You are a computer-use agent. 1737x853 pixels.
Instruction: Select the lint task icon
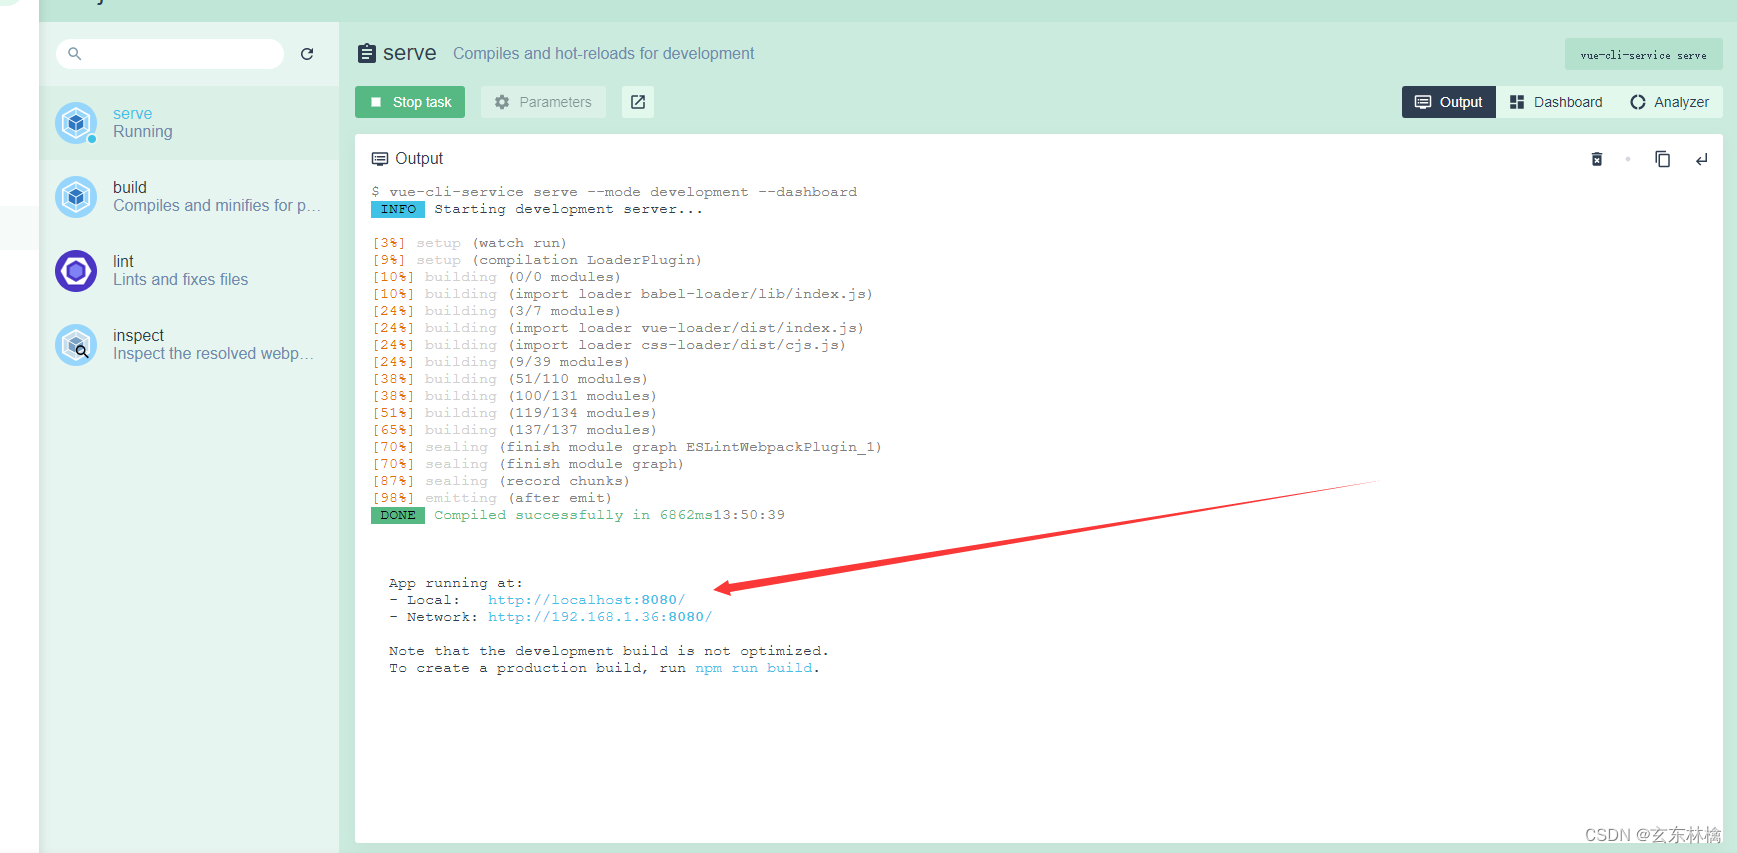(76, 271)
